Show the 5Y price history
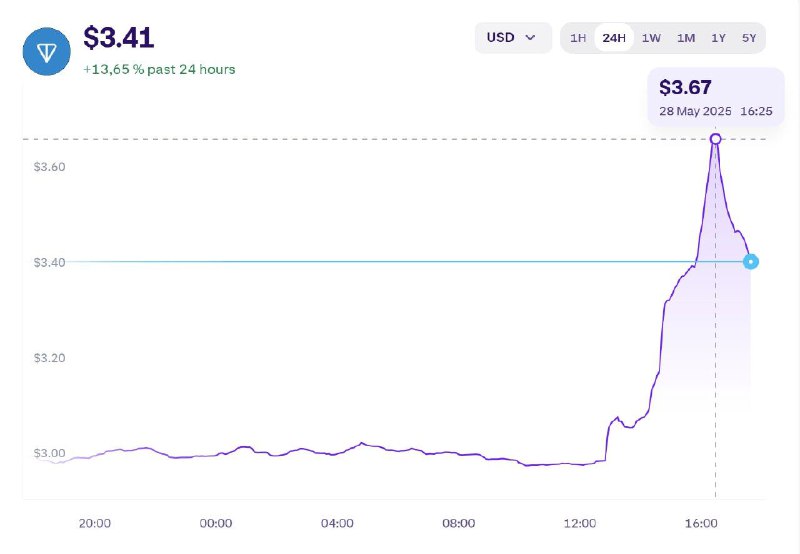The height and width of the screenshot is (554, 800). tap(749, 38)
